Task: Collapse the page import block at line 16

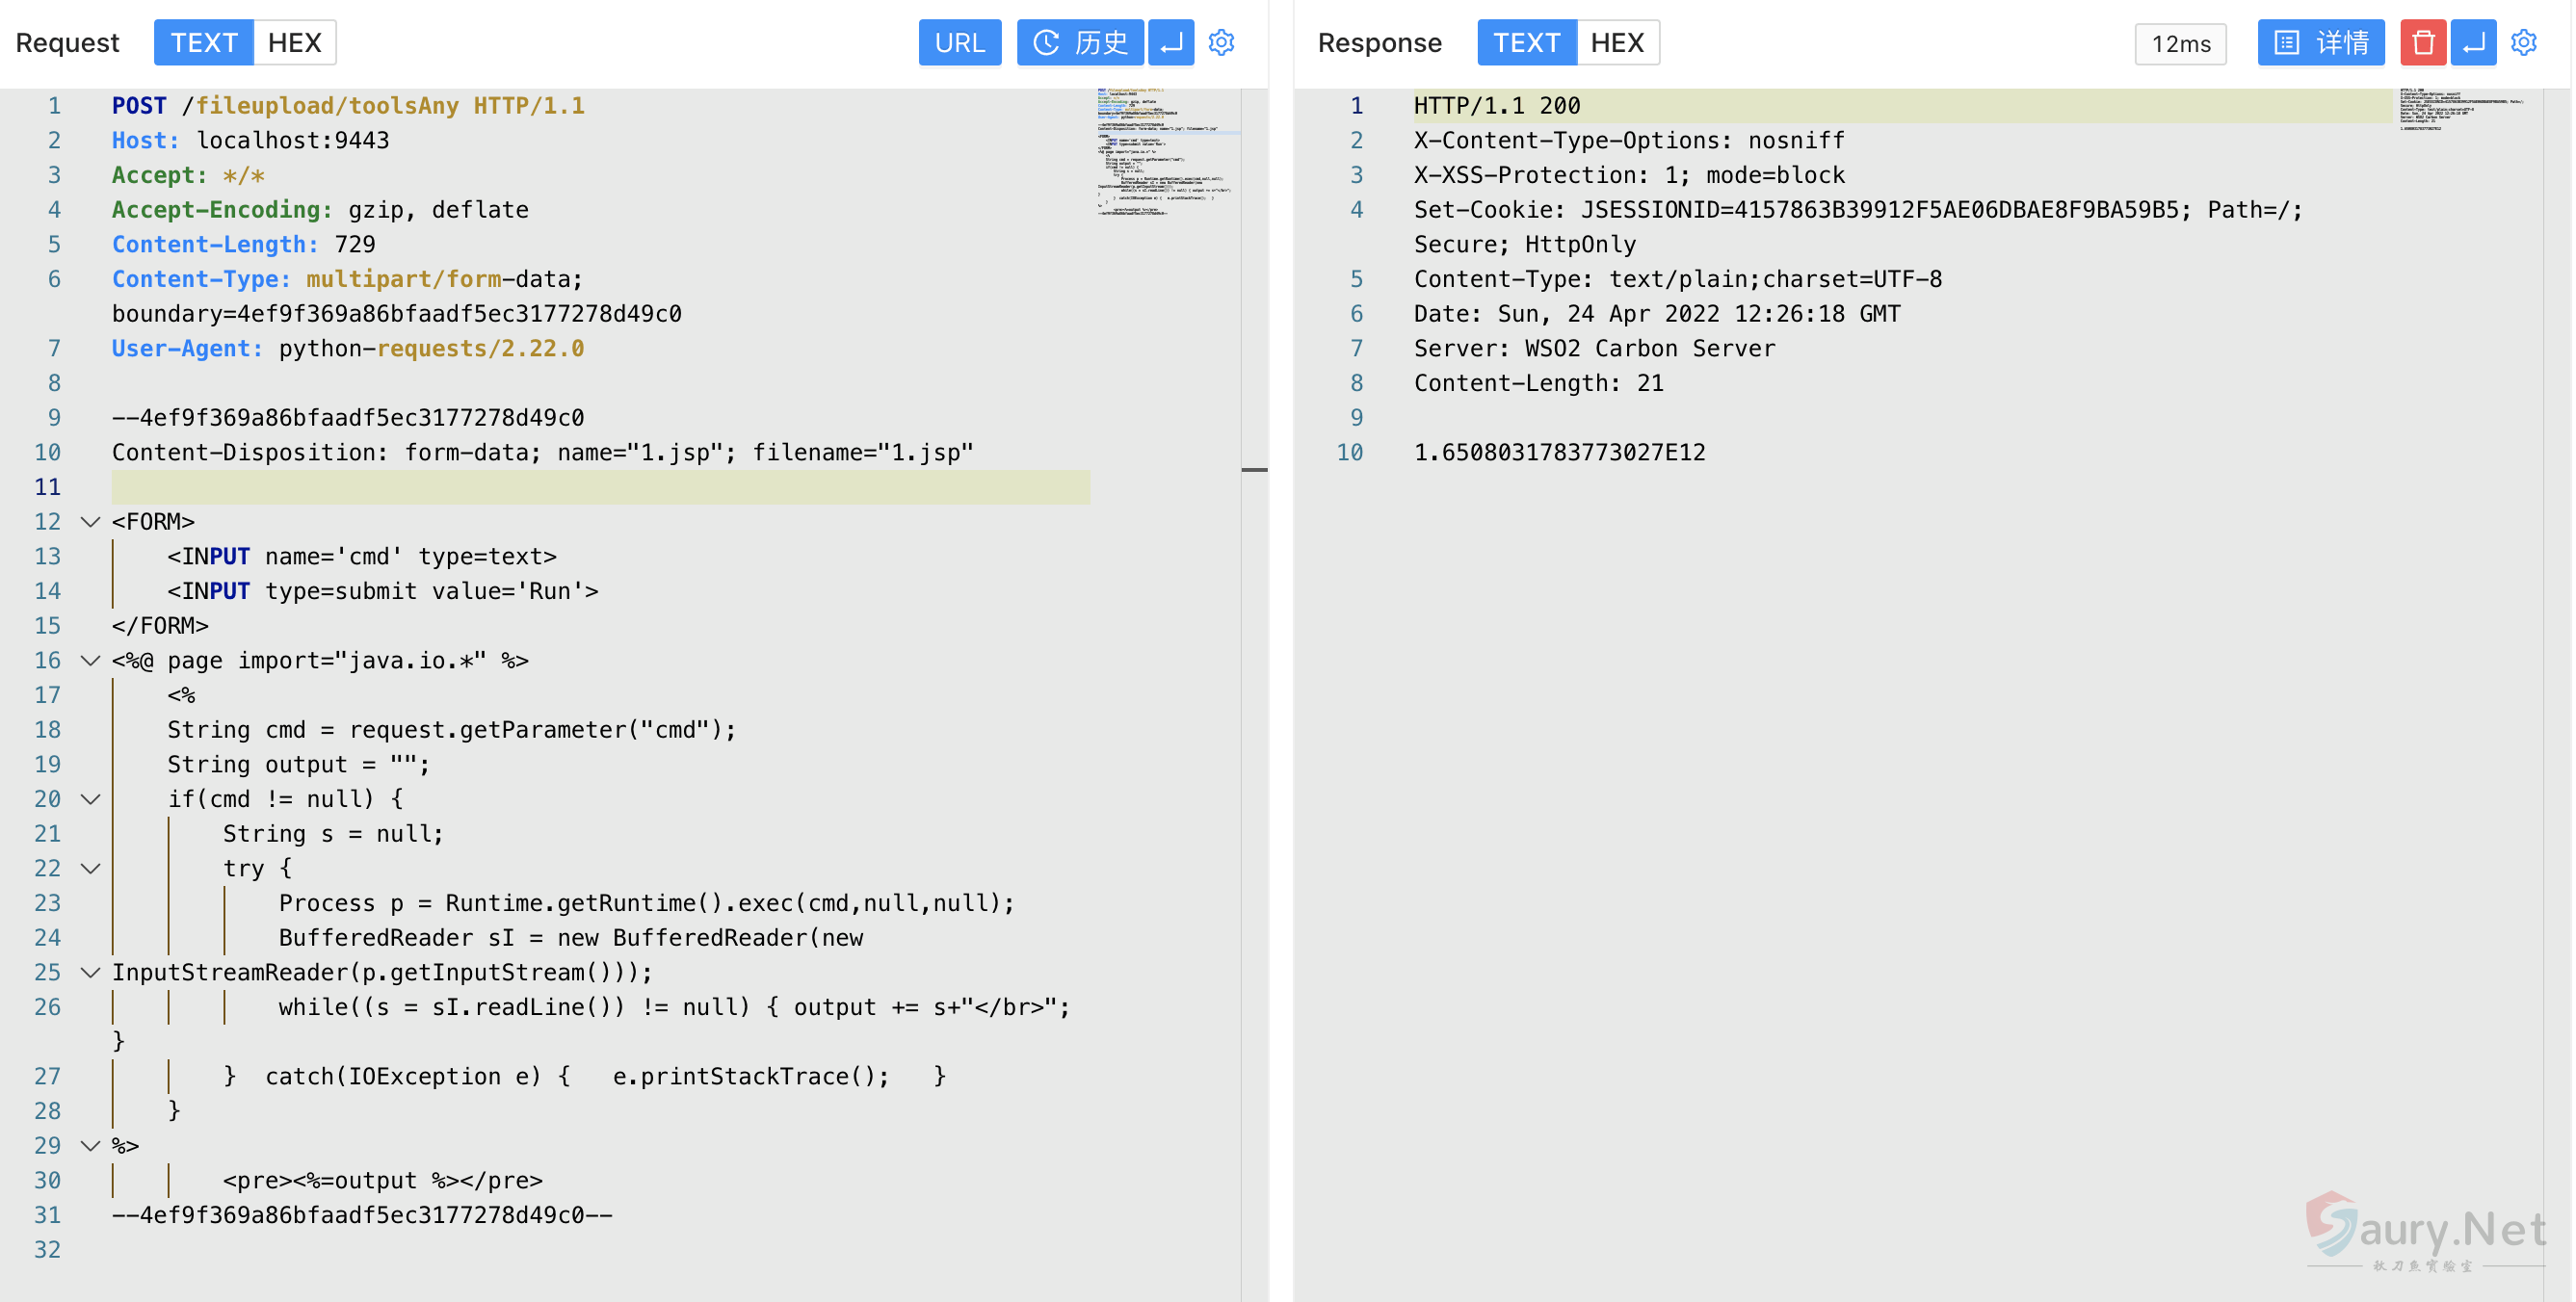Action: pos(90,661)
